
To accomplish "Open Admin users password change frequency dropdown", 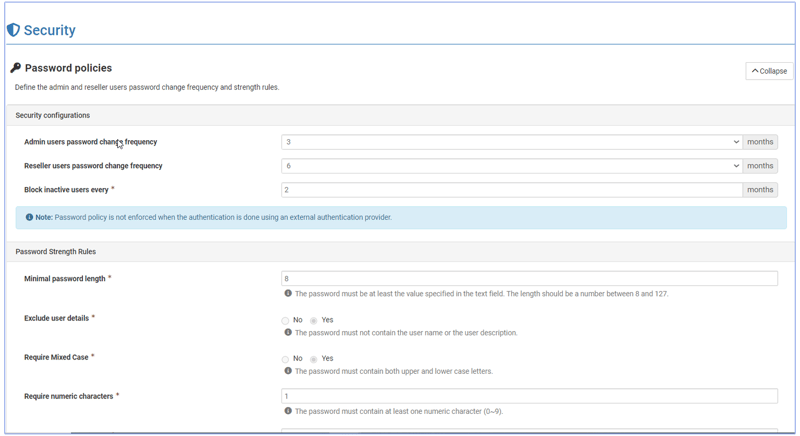I will [511, 142].
